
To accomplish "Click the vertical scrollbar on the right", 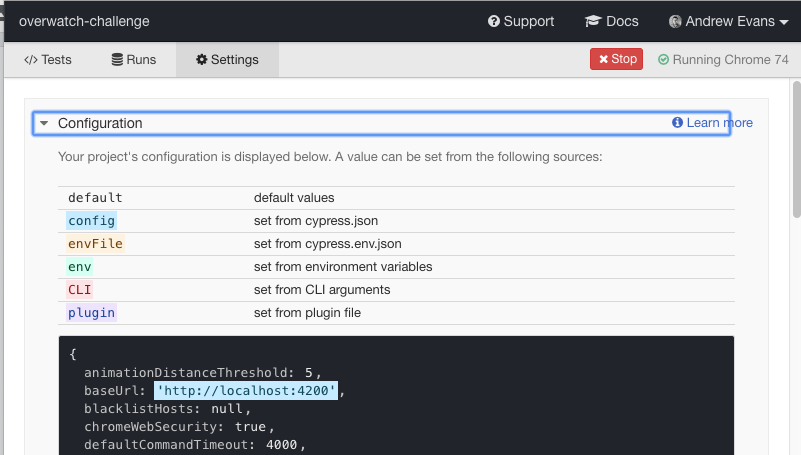I will [x=796, y=150].
